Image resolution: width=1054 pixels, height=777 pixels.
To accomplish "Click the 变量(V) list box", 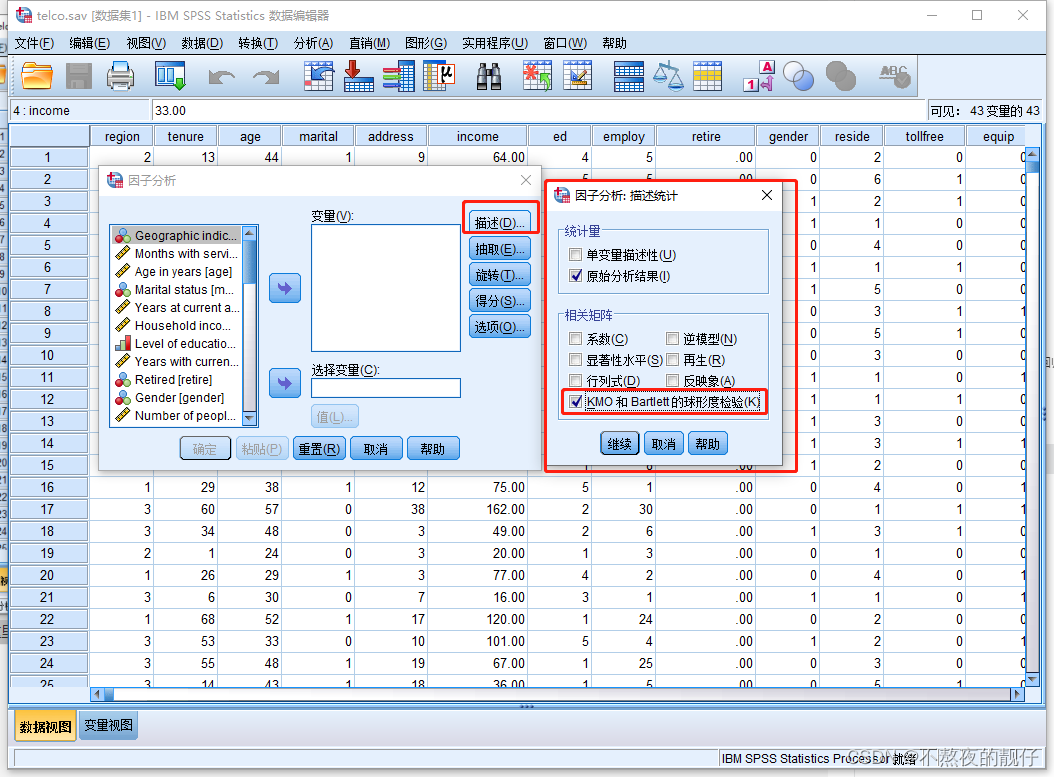I will click(386, 288).
